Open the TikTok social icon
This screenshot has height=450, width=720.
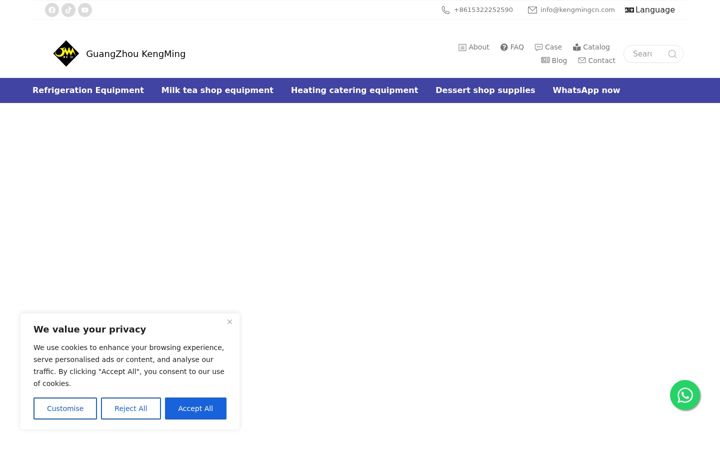coord(68,10)
